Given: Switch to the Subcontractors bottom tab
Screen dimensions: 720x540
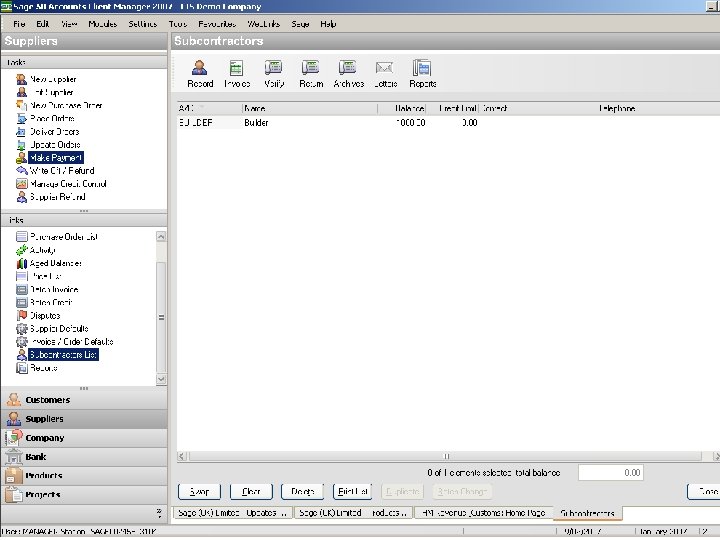Looking at the screenshot, I should coord(587,513).
